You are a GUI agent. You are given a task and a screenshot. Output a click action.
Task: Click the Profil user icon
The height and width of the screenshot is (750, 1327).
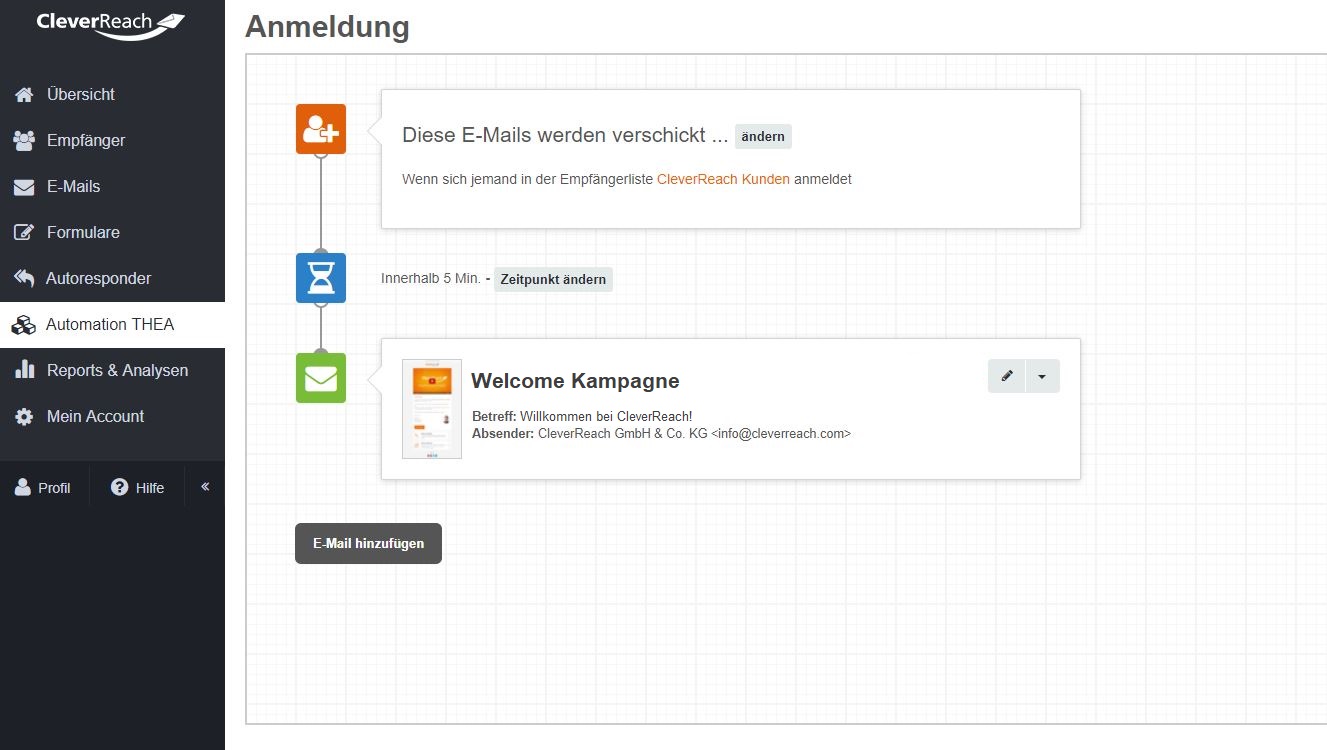pyautogui.click(x=22, y=487)
